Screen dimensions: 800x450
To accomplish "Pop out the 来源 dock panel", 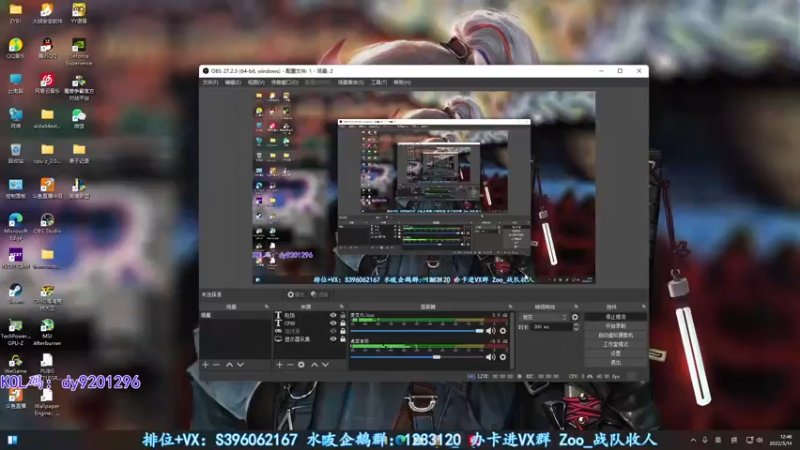I will tap(341, 307).
